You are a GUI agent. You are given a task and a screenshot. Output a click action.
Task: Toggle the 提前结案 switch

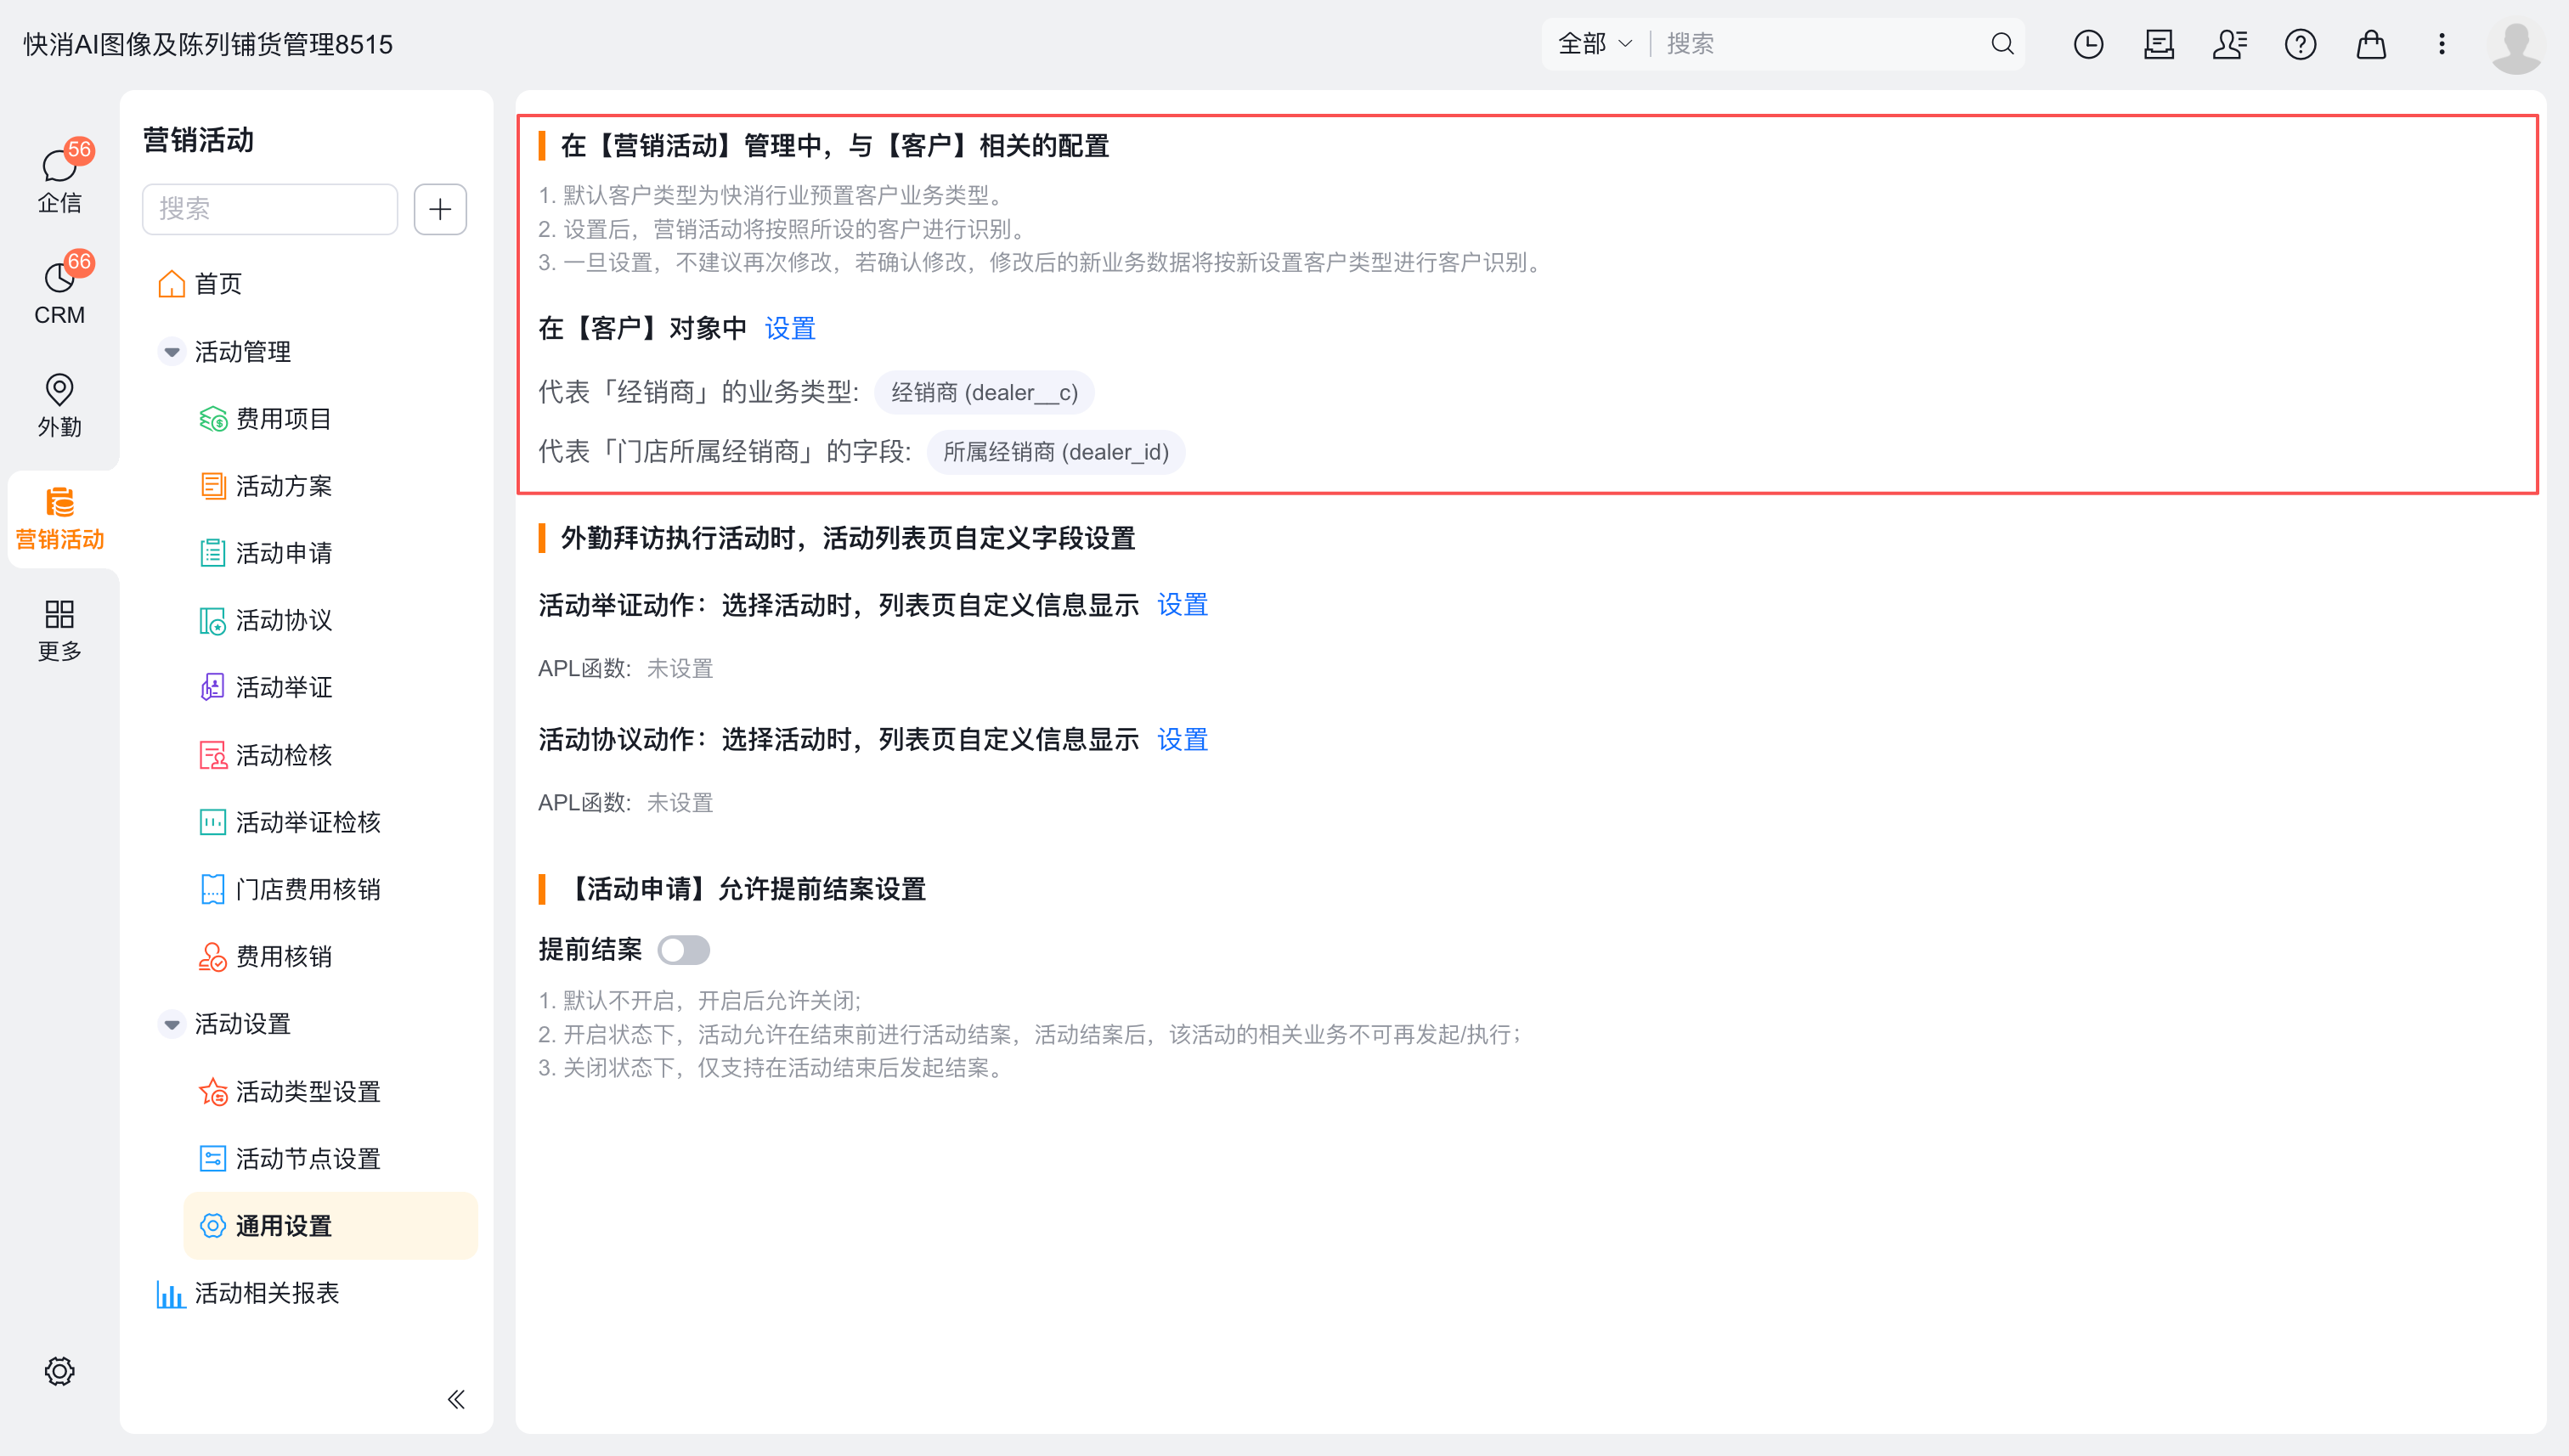[x=684, y=950]
